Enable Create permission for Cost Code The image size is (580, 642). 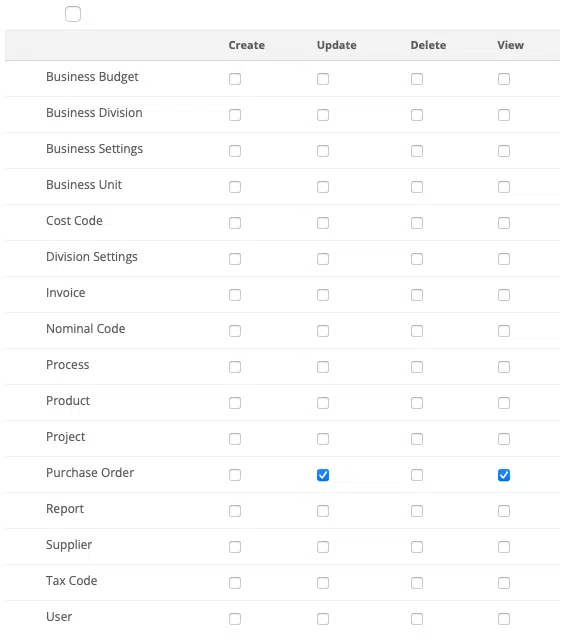point(235,223)
